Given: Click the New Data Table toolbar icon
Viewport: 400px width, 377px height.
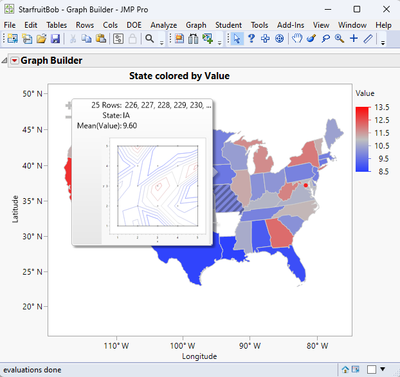Looking at the screenshot, I should pos(13,39).
